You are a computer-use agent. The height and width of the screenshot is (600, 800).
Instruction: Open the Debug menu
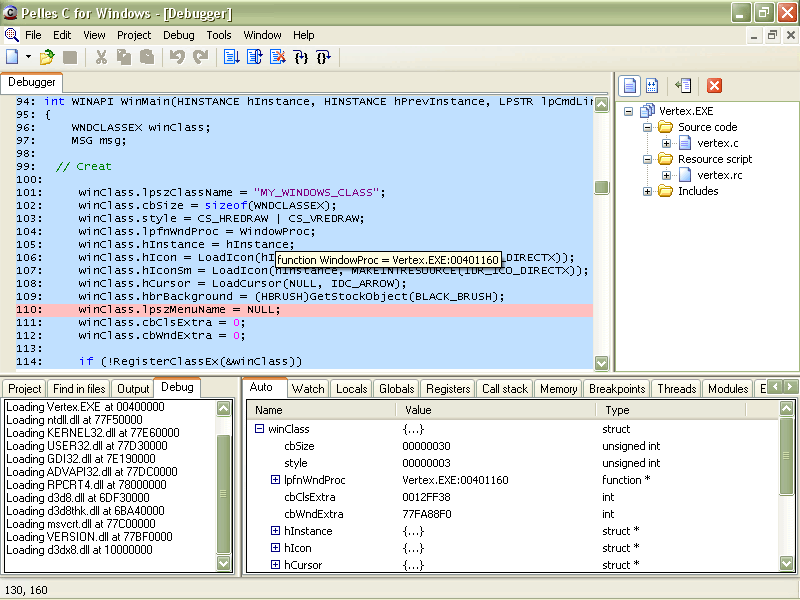(178, 35)
